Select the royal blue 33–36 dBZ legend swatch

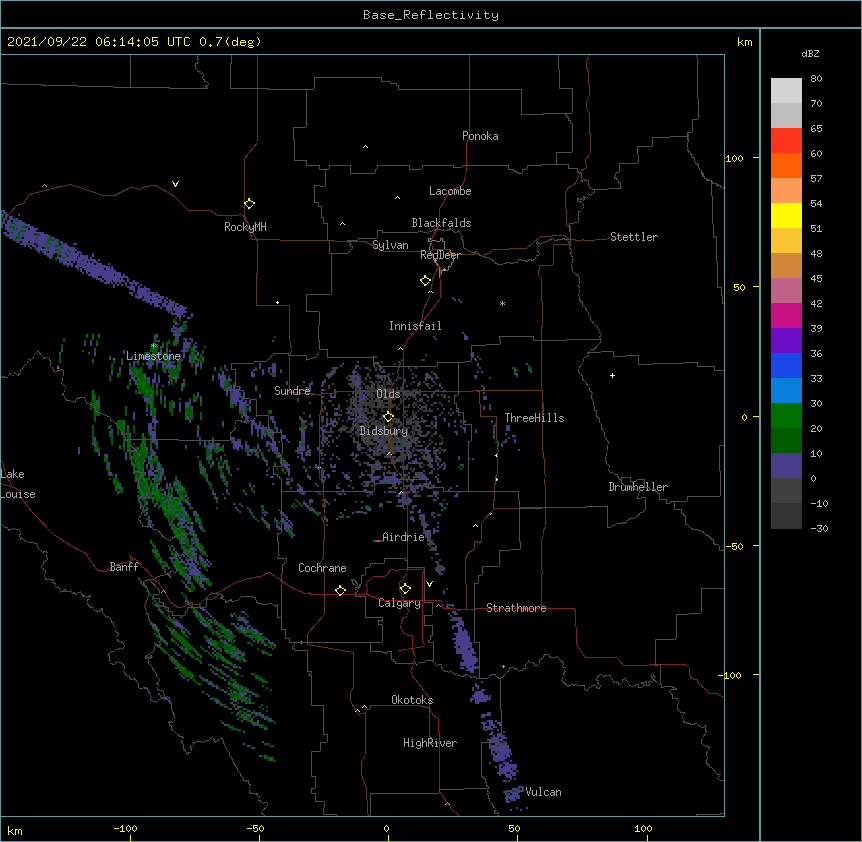pyautogui.click(x=786, y=365)
